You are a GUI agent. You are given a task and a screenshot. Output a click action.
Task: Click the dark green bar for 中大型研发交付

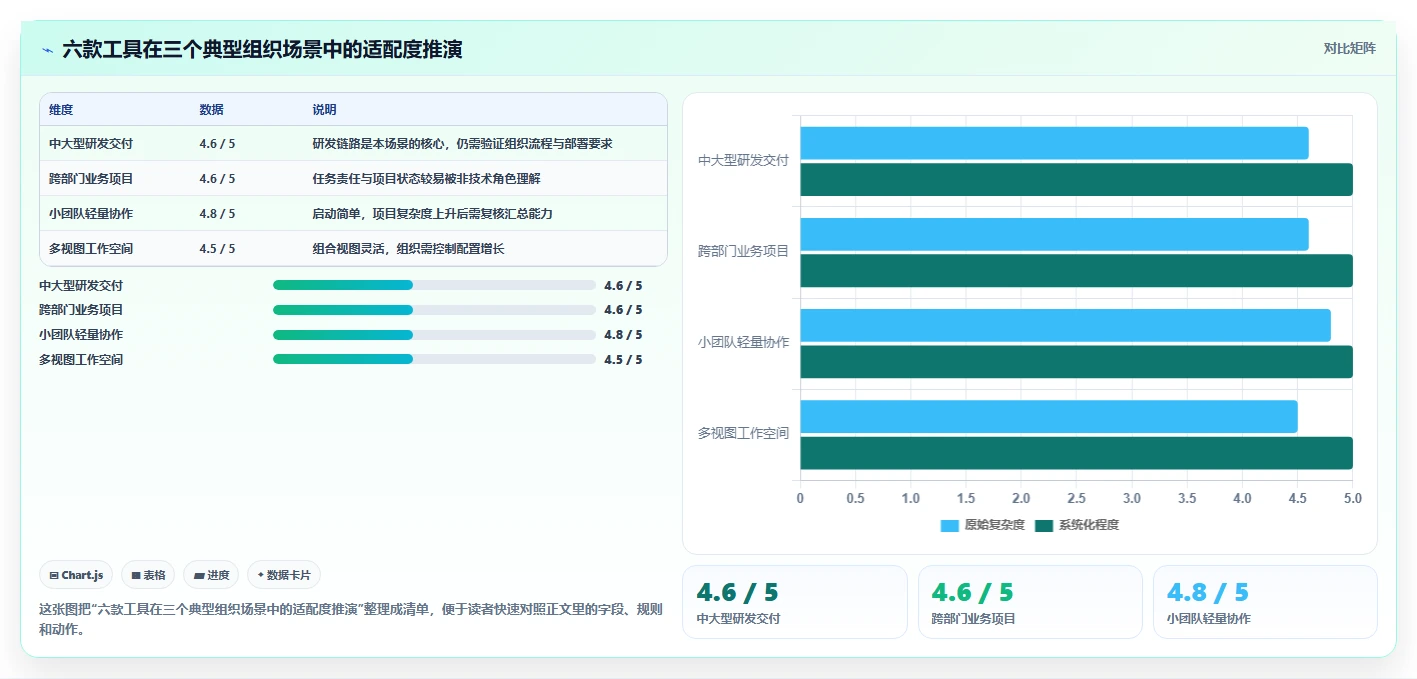click(x=1076, y=180)
